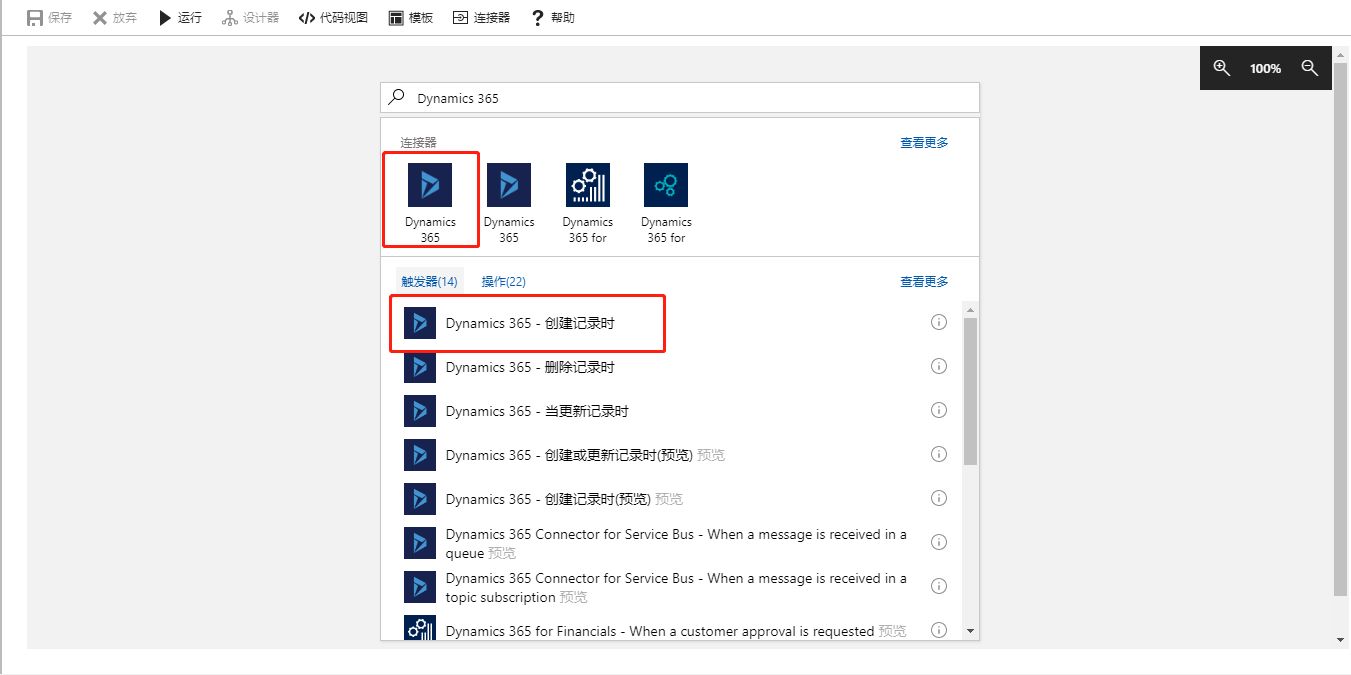Screen dimensions: 1351x675
Task: Click icon of Service Bus topic subscription row
Action: 420,587
